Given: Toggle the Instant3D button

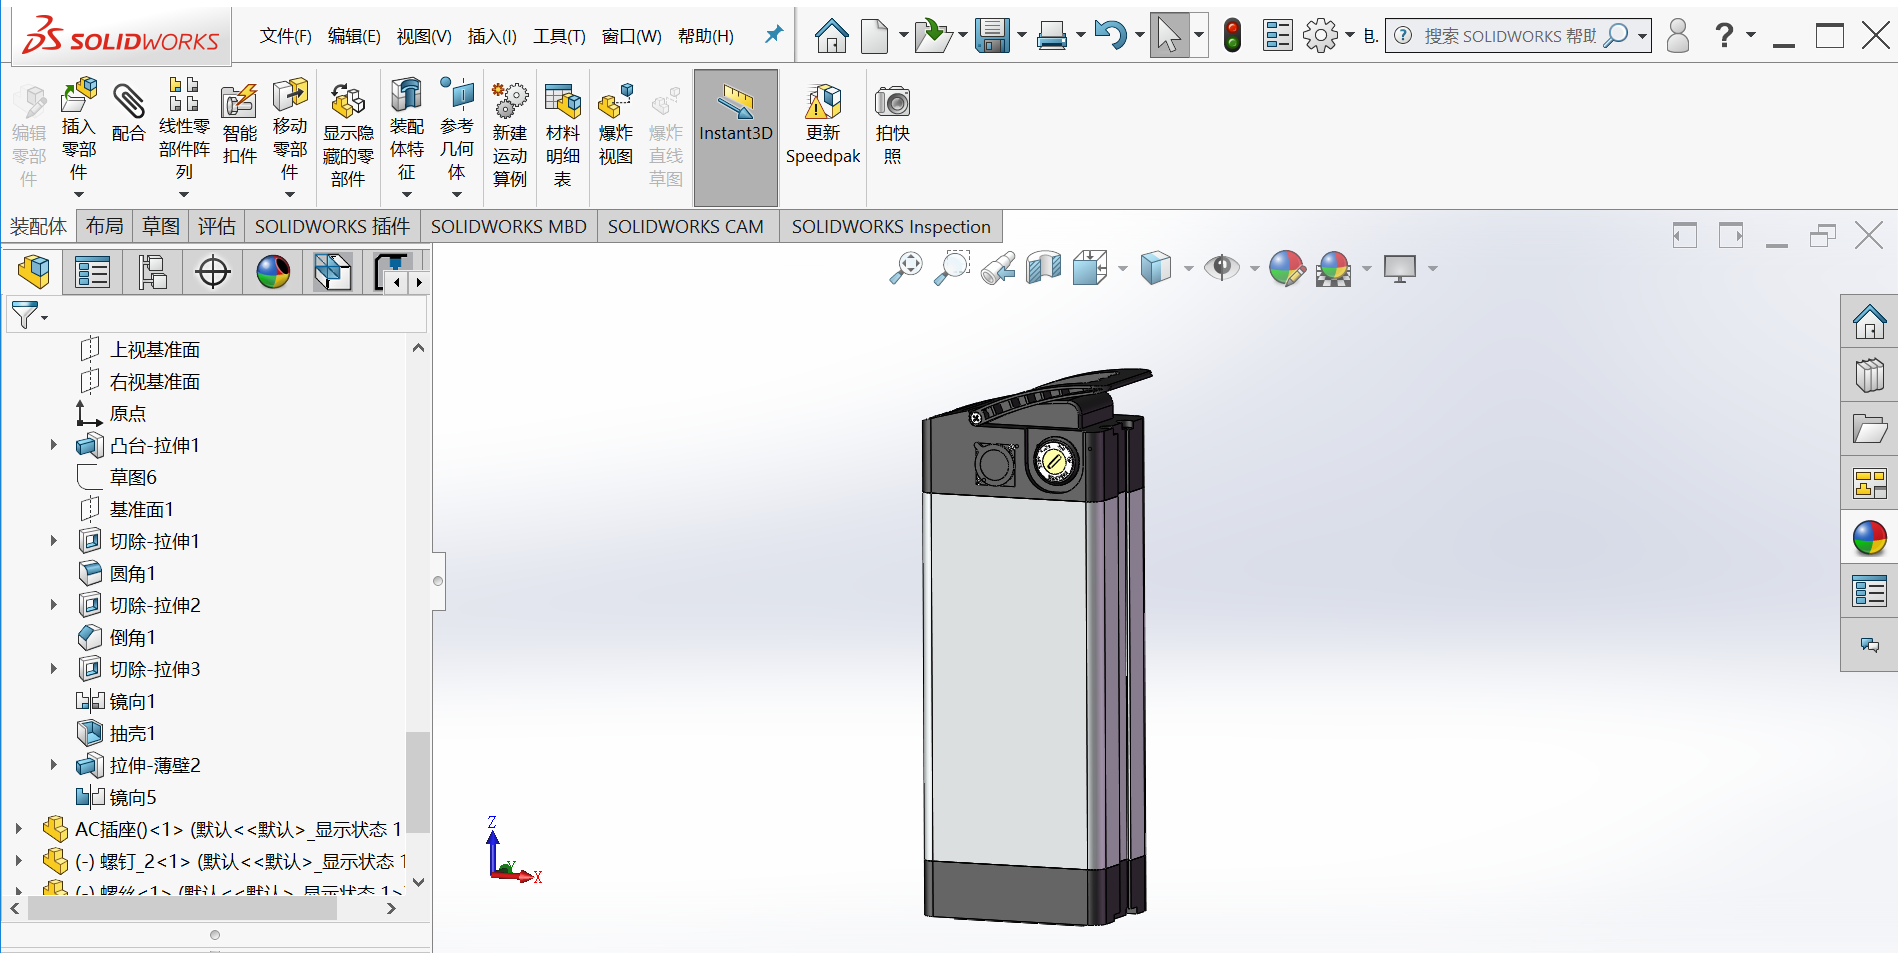Looking at the screenshot, I should point(736,137).
